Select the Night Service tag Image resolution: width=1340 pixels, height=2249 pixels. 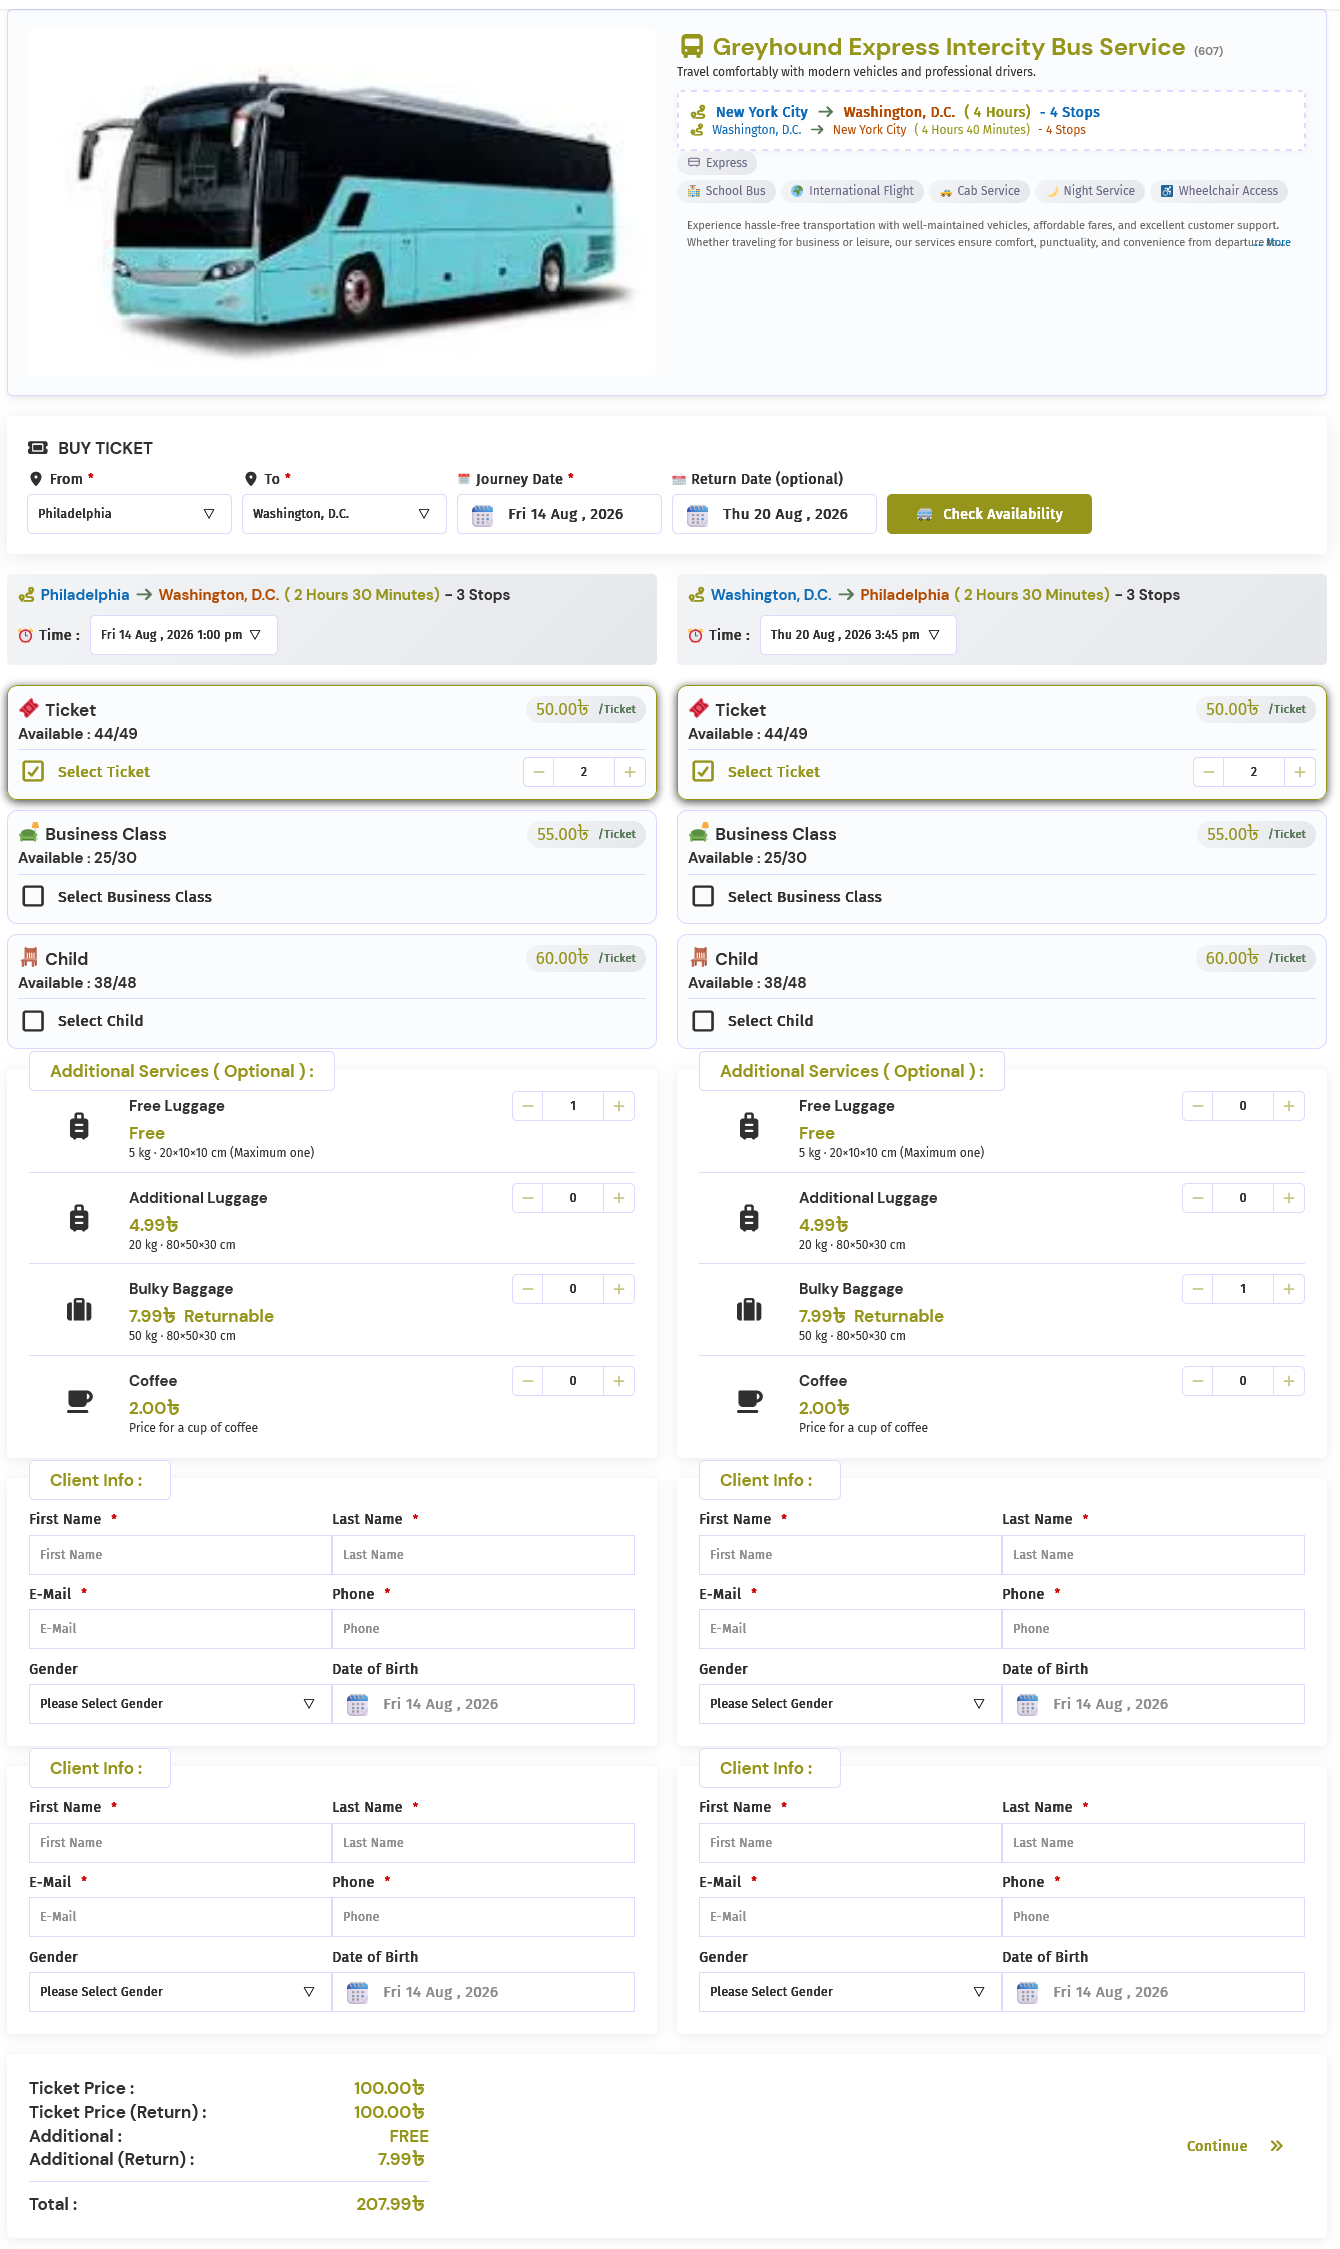(x=1090, y=191)
